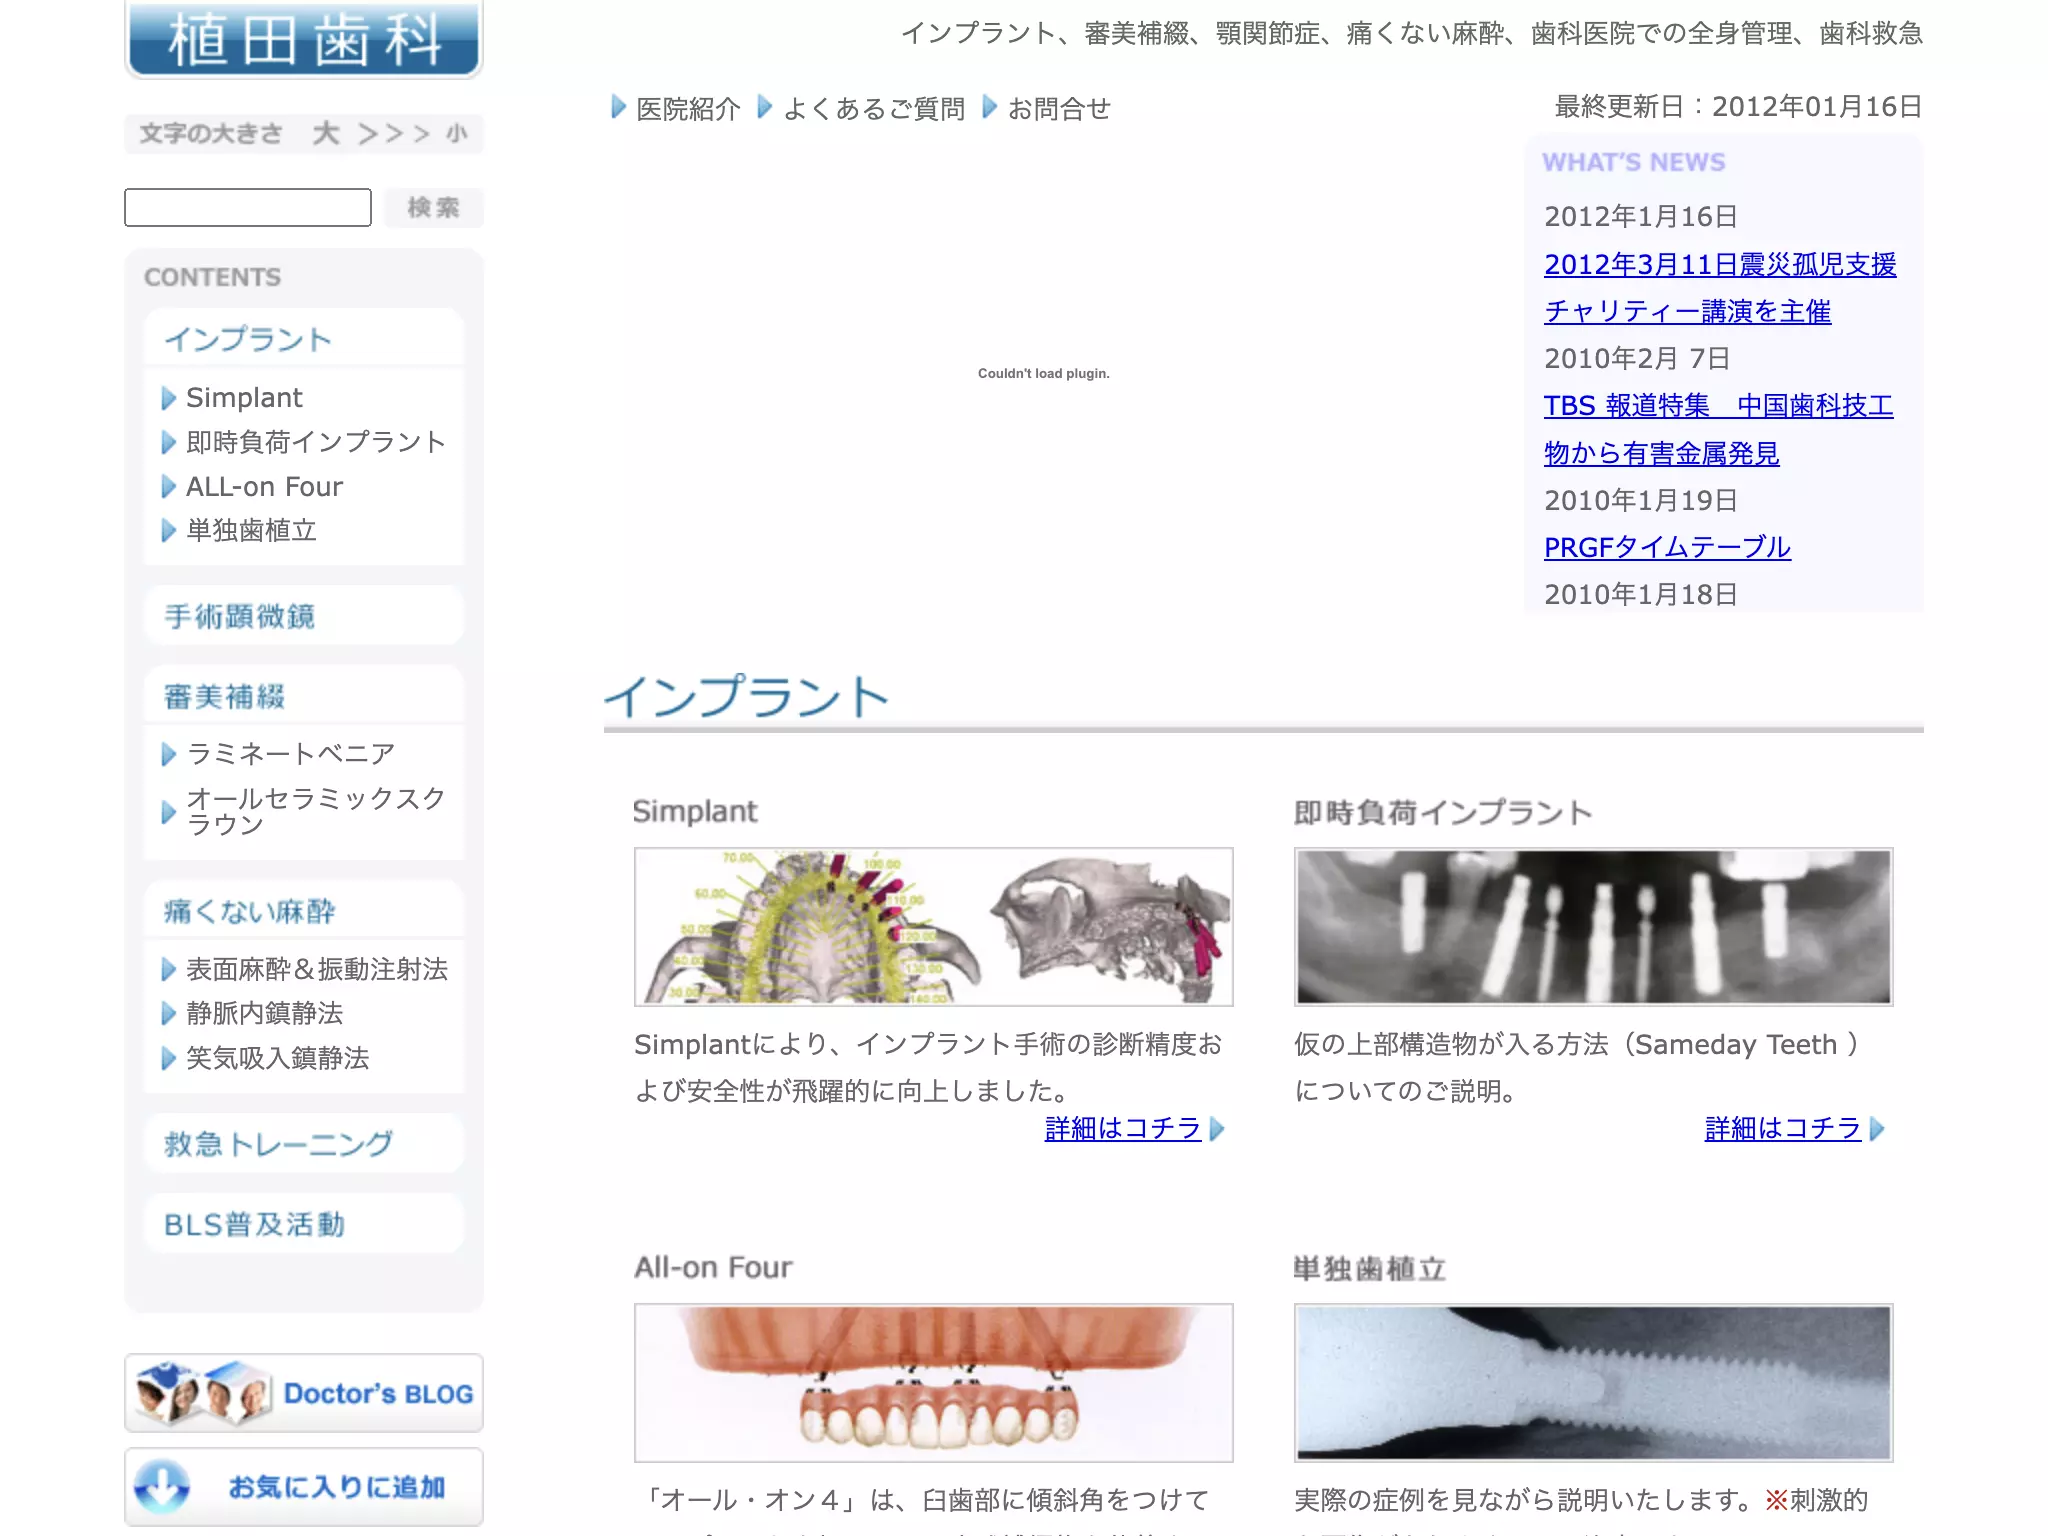Open 即時負荷インプラント in sidebar
This screenshot has height=1536, width=2048.
(x=316, y=442)
